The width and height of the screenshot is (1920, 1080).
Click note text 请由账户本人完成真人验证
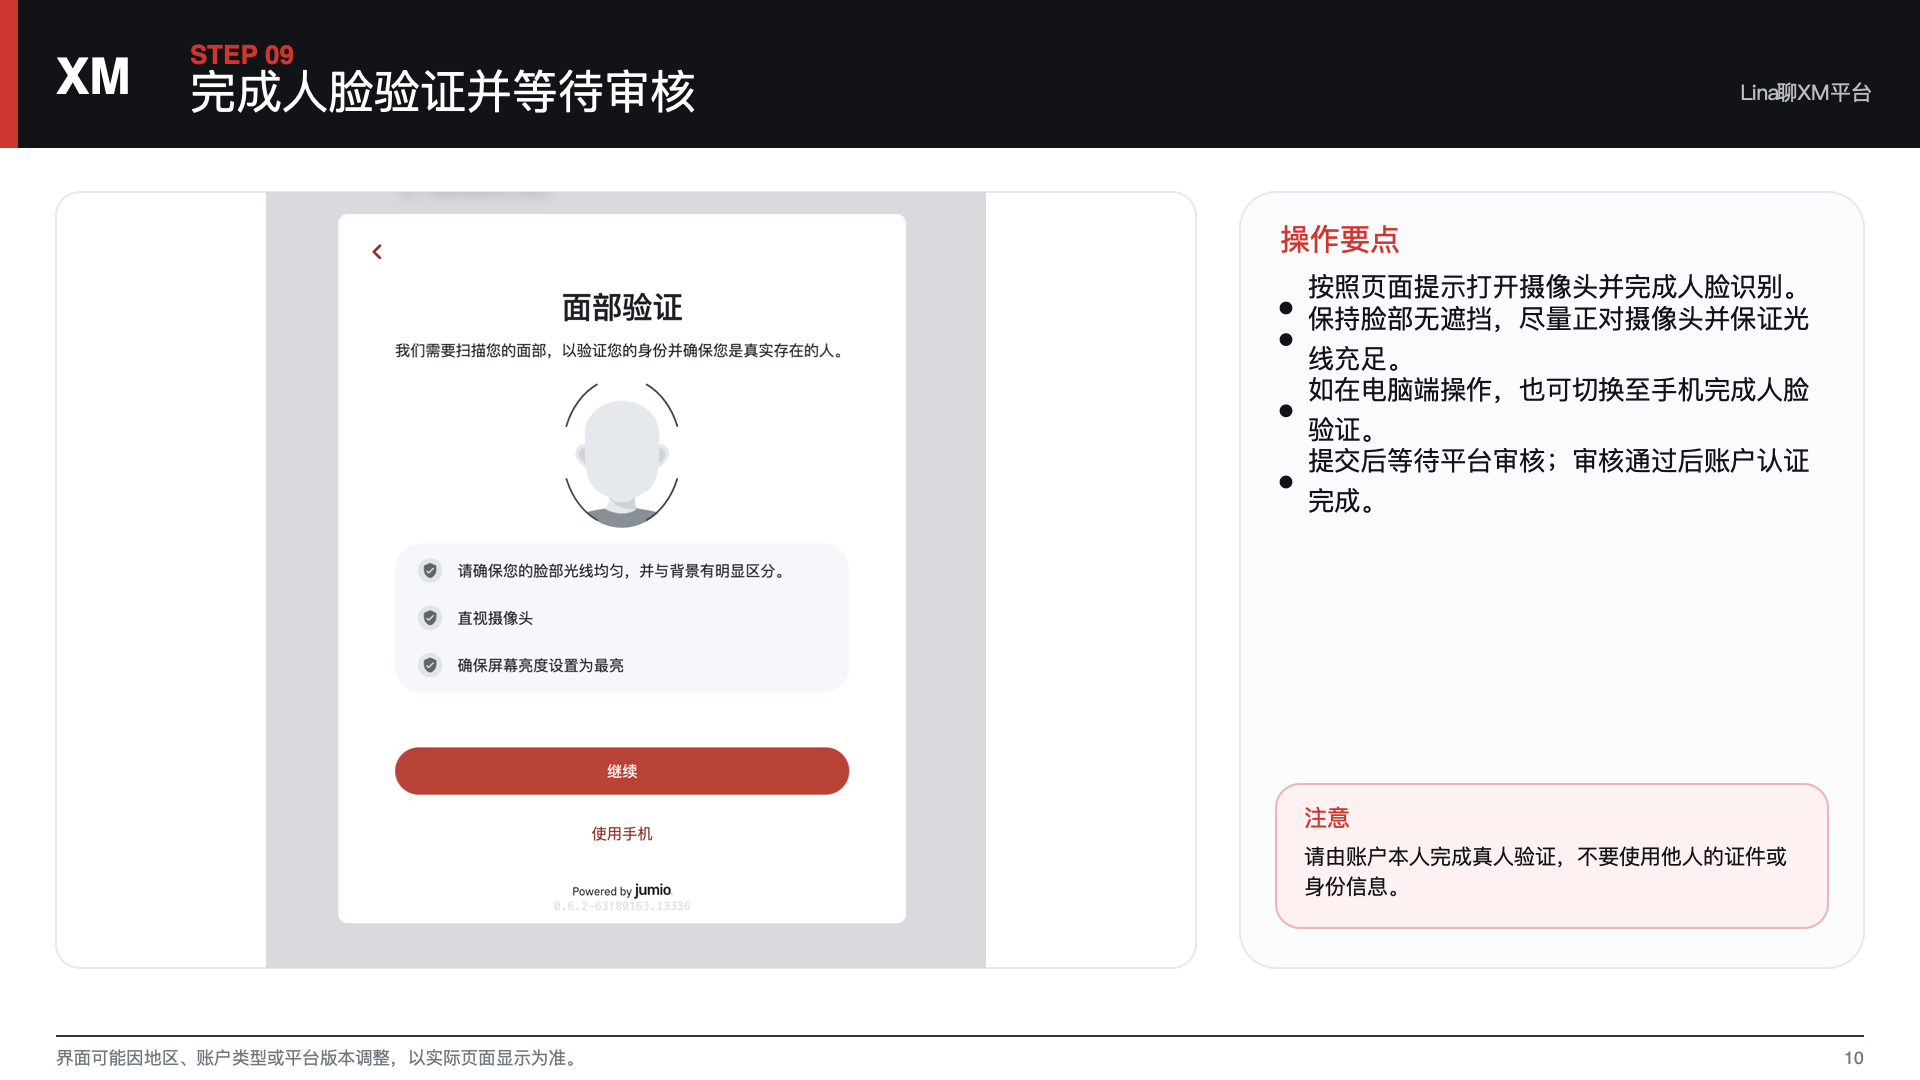click(1545, 871)
